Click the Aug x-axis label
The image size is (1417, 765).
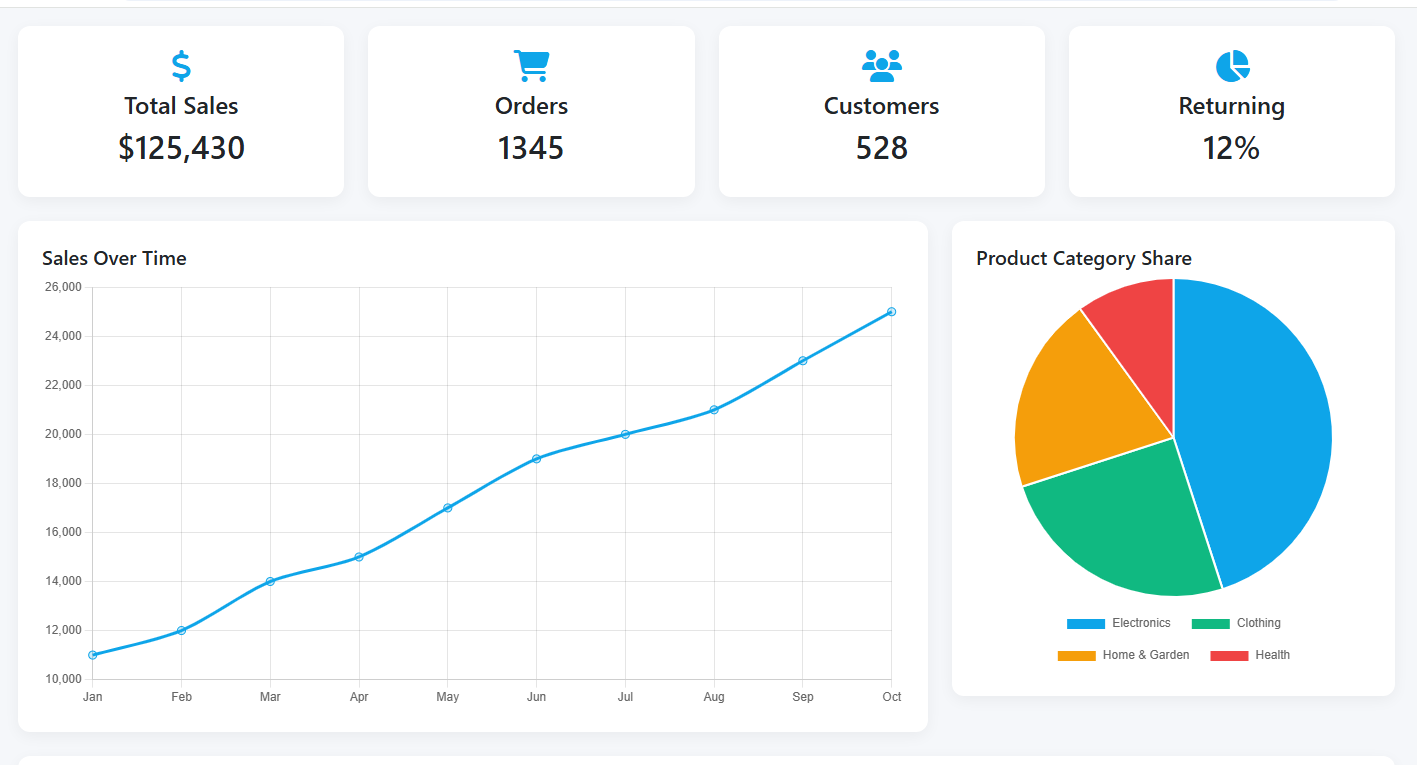point(714,697)
